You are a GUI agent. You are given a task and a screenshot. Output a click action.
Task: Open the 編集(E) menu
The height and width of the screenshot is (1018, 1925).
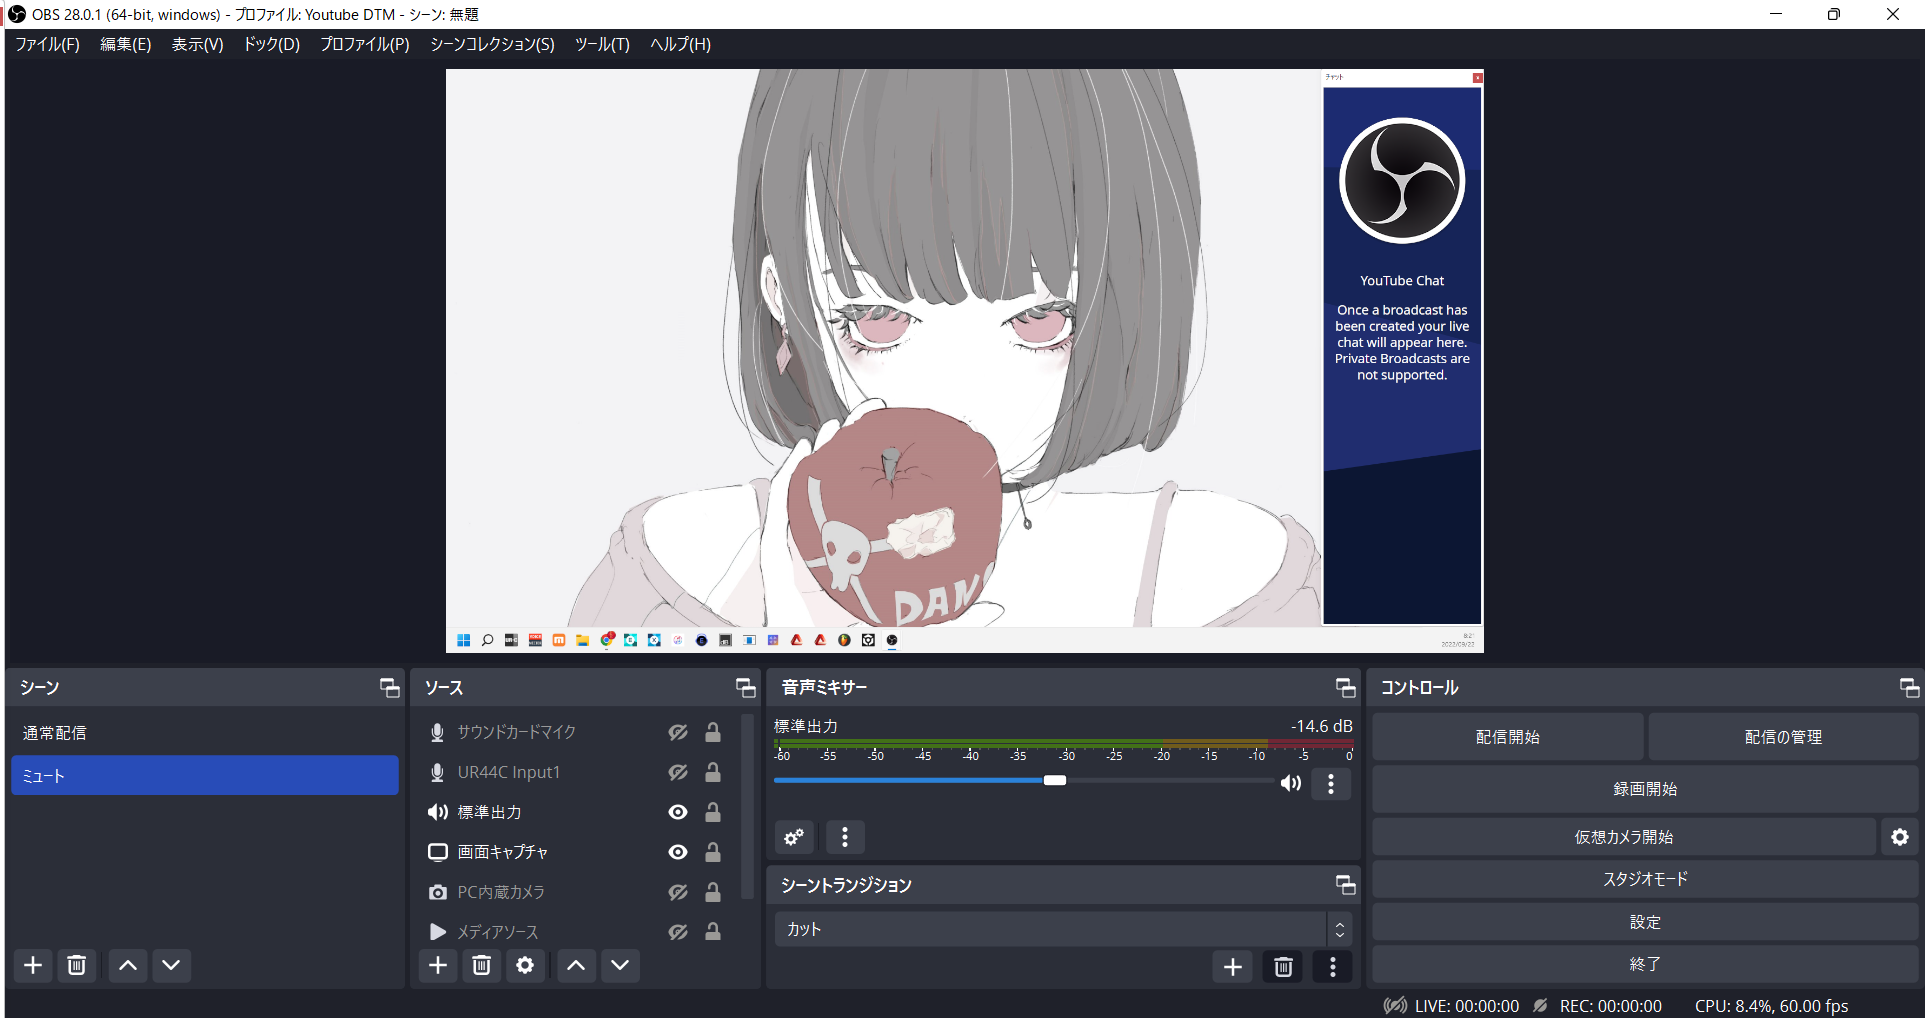pyautogui.click(x=126, y=44)
